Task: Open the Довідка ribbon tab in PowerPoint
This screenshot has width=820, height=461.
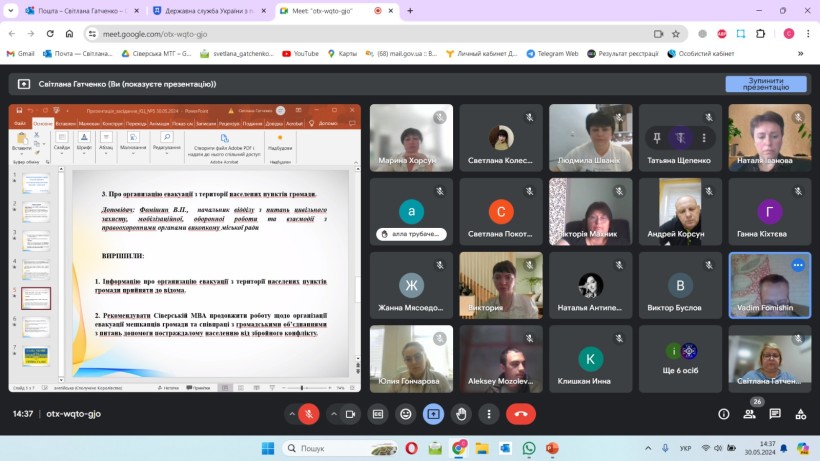Action: 274,124
